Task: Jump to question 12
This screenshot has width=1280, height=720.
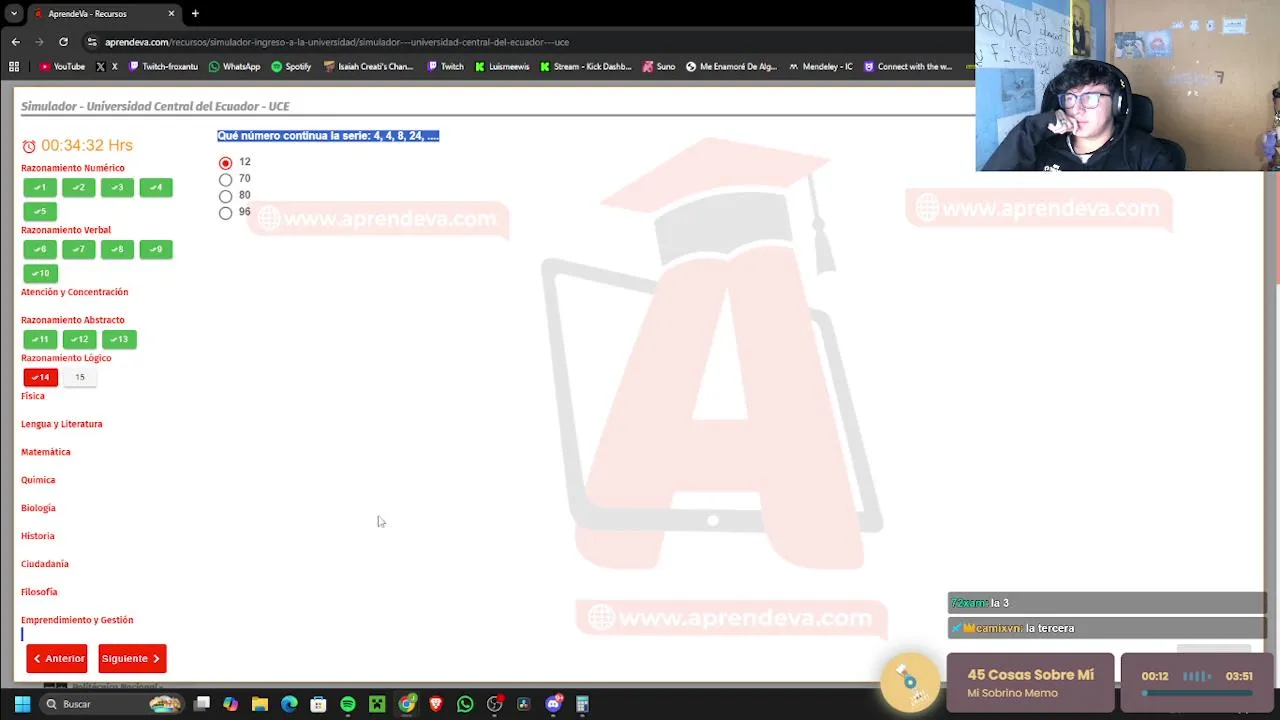Action: click(x=80, y=339)
